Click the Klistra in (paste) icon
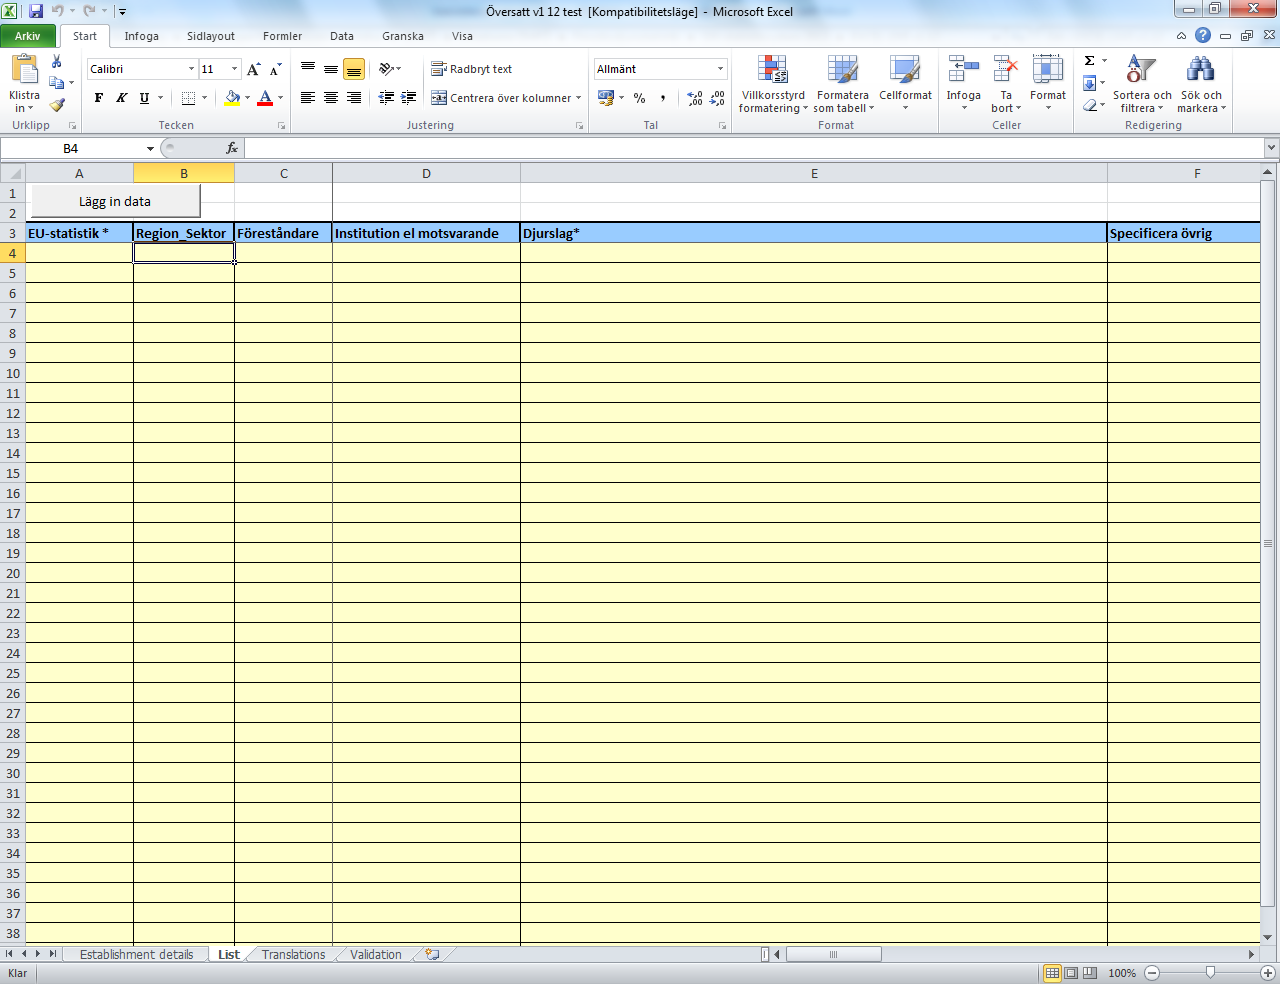 tap(24, 70)
